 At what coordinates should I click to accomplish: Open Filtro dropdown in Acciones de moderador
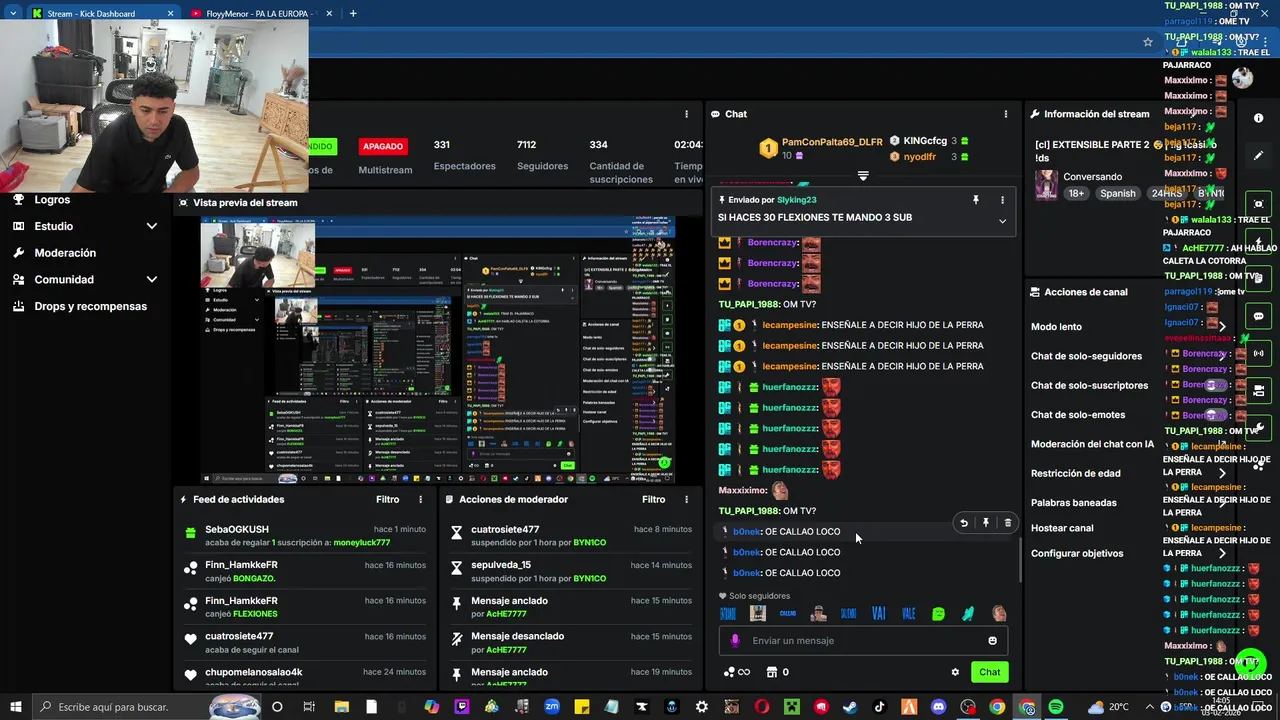point(654,499)
